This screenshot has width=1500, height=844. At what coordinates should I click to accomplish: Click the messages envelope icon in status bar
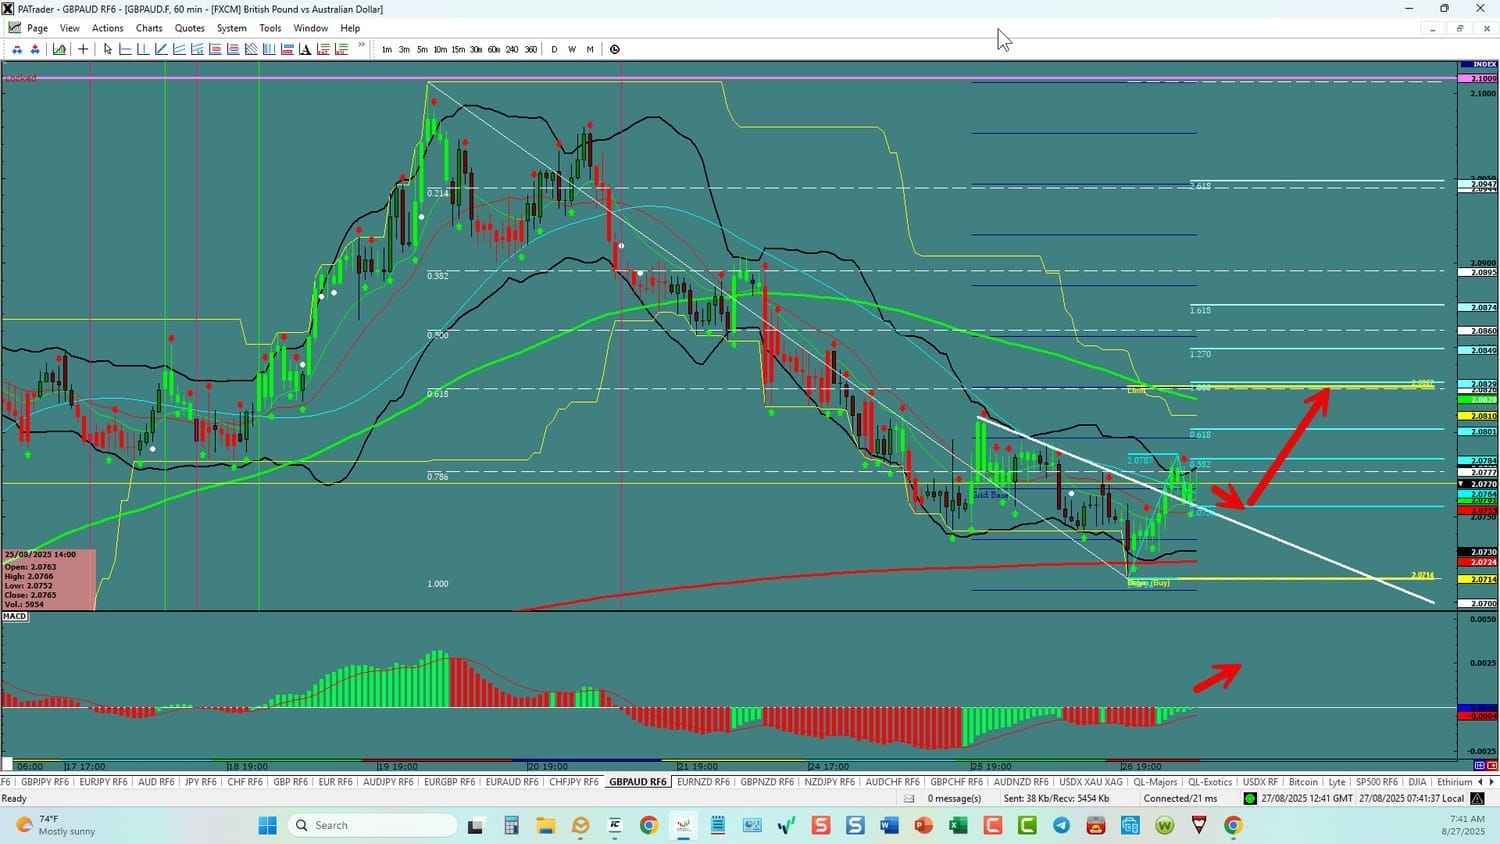[x=909, y=798]
